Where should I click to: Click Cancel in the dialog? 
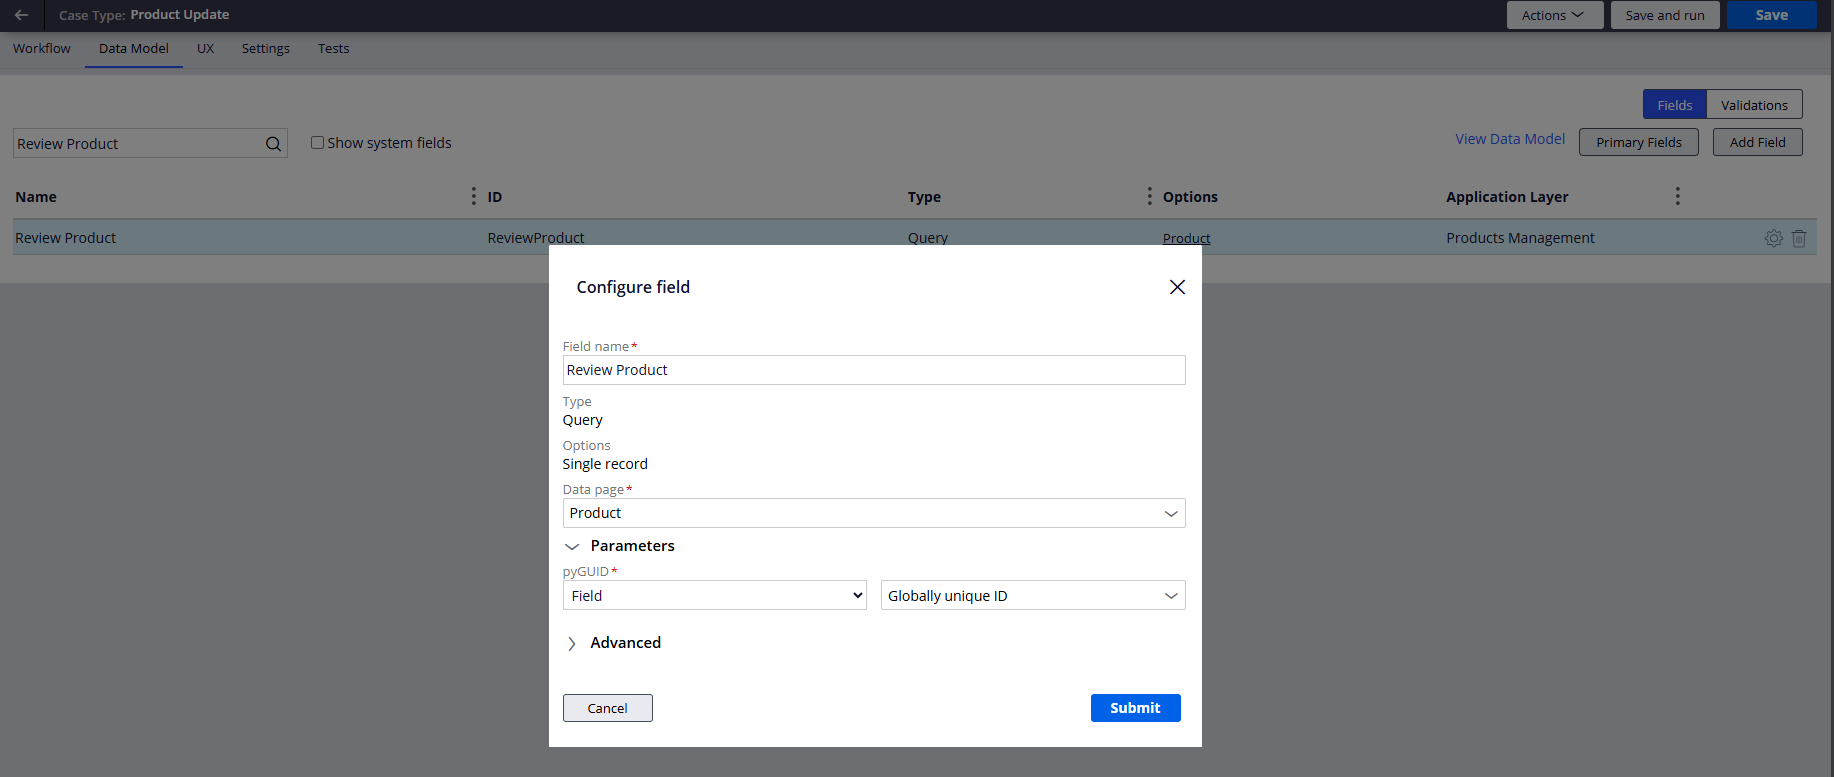tap(608, 708)
